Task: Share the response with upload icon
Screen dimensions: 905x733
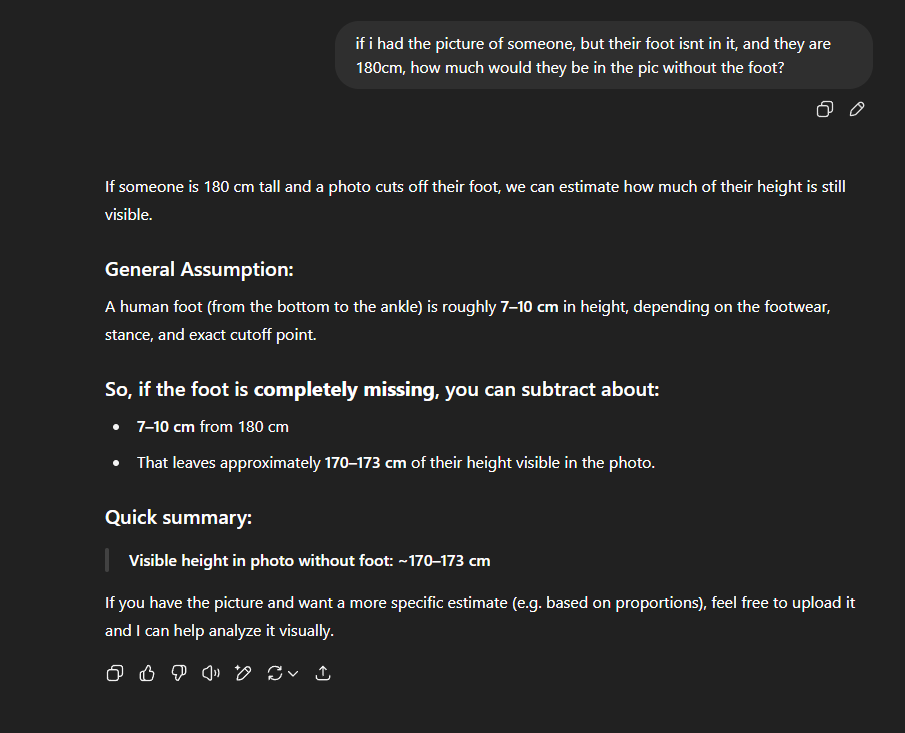Action: coord(323,673)
